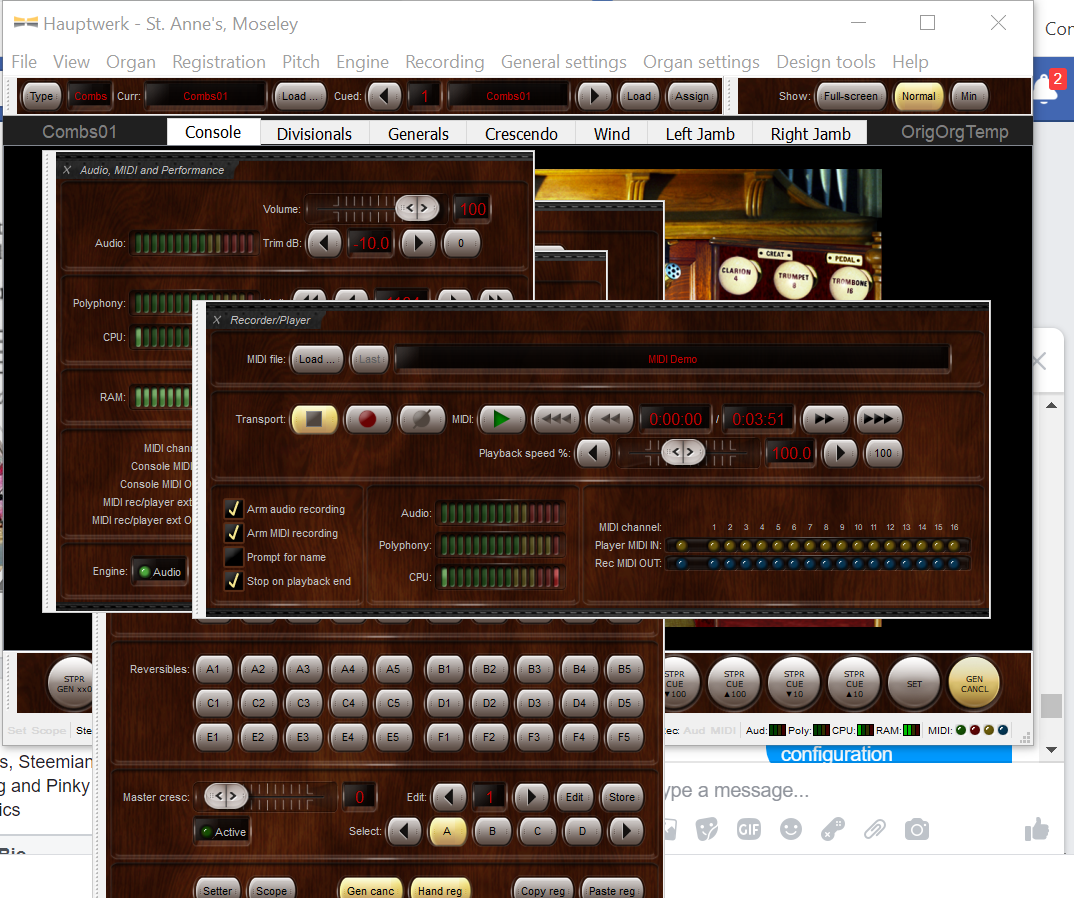Switch to Left Jamb tab

click(x=700, y=134)
